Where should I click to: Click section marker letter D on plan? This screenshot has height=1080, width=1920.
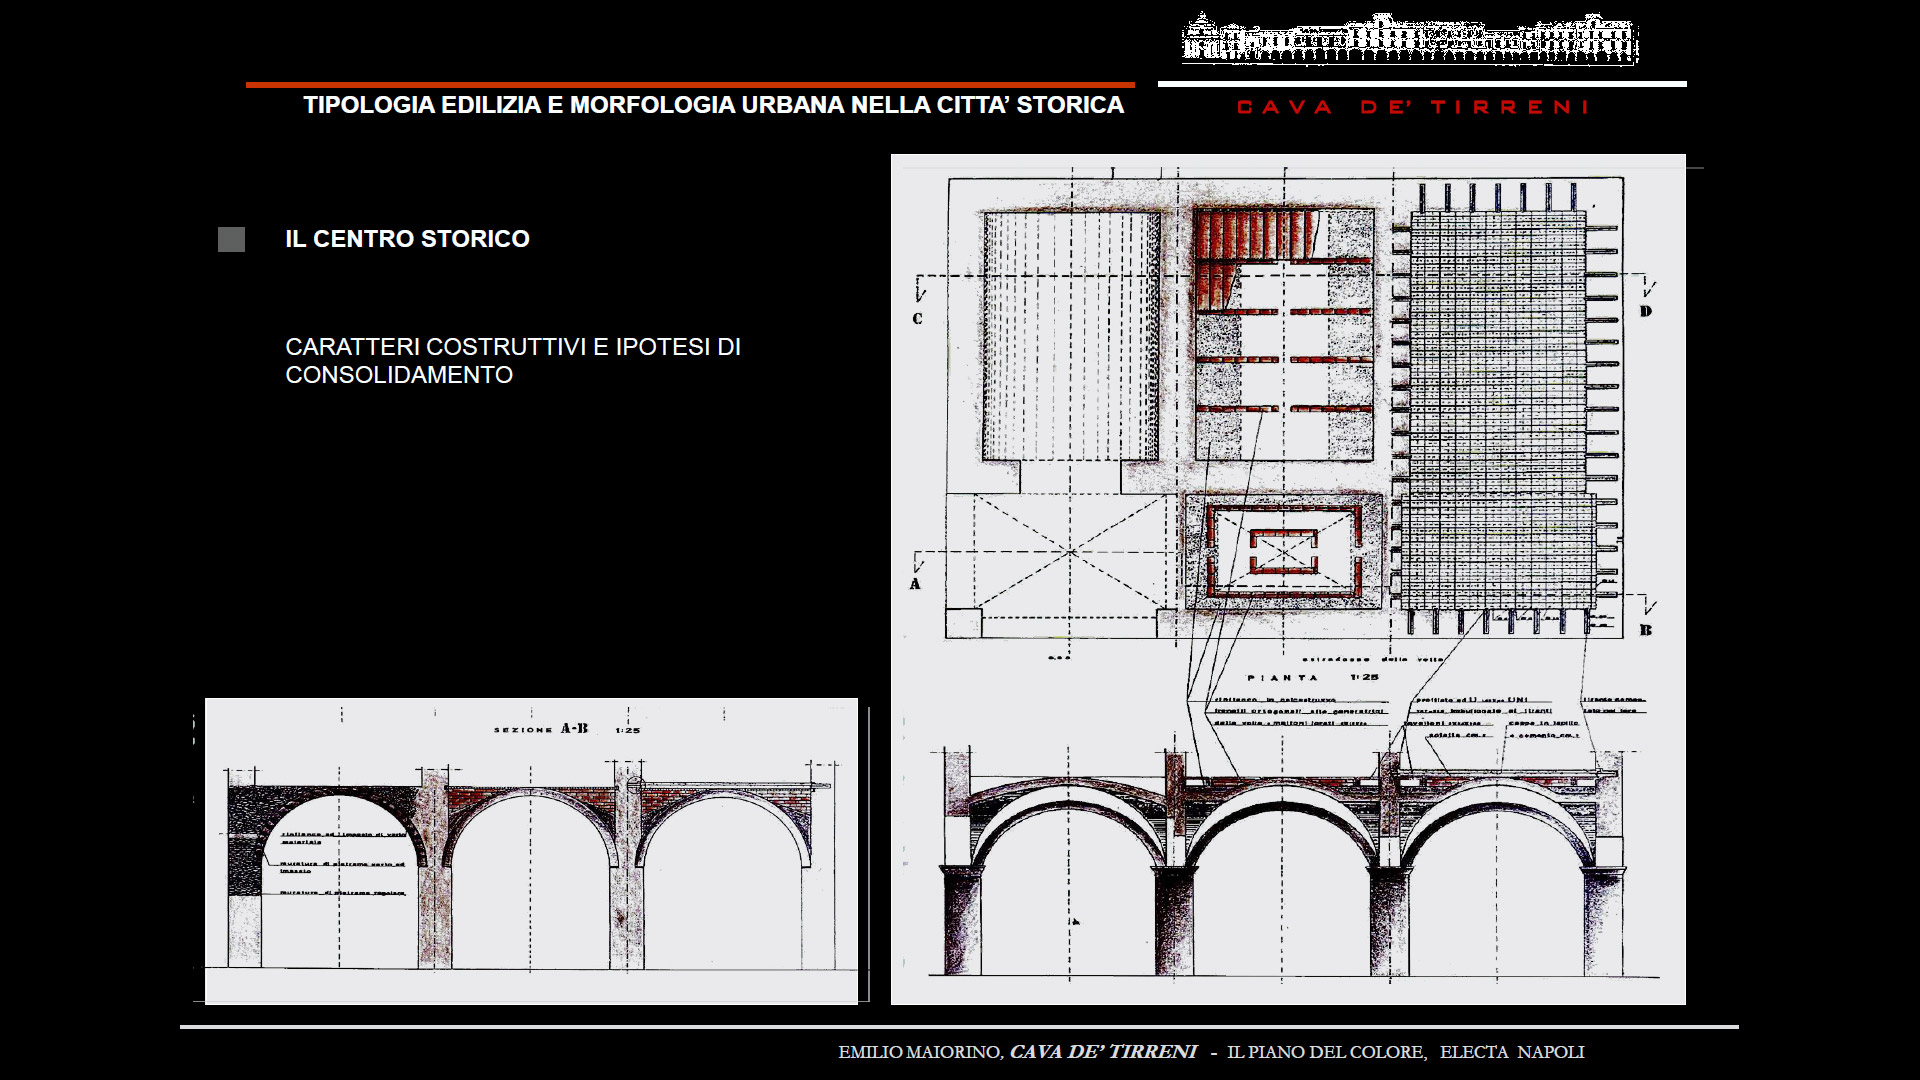click(x=1645, y=311)
